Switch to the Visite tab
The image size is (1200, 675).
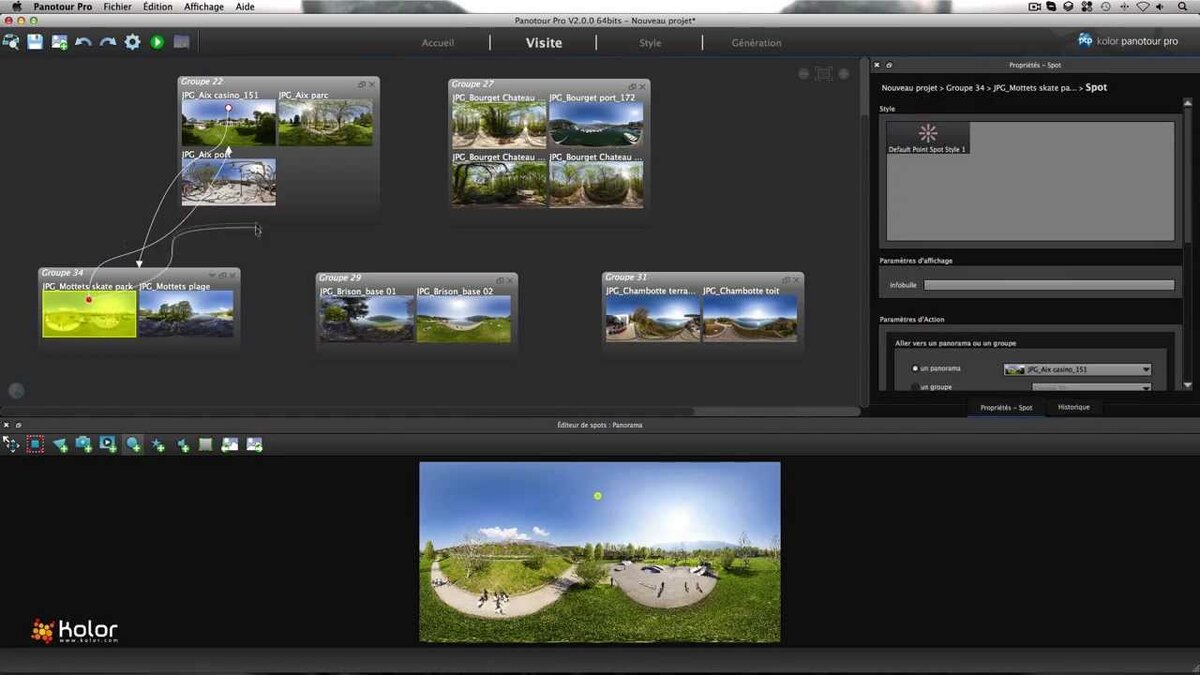(544, 43)
